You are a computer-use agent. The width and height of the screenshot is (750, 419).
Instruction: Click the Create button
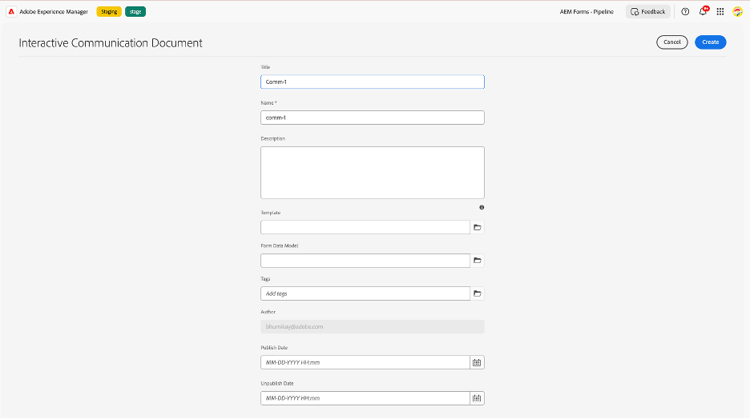[x=710, y=42]
